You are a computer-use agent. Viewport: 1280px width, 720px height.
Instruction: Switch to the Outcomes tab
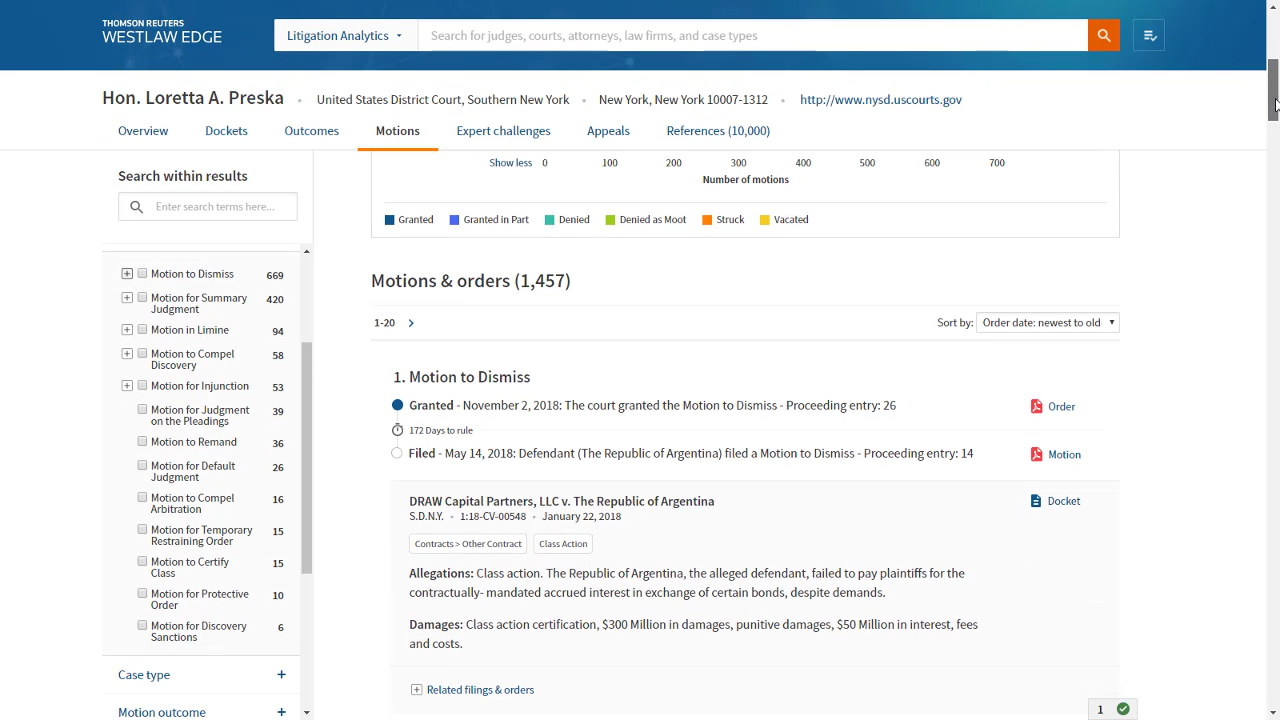(x=311, y=131)
